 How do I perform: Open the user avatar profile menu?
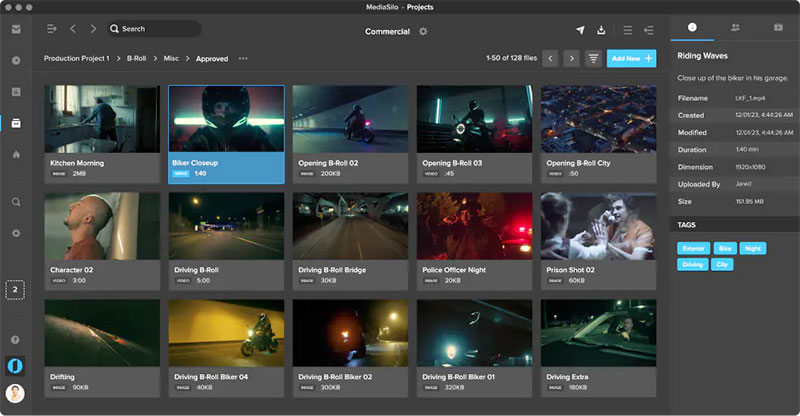click(16, 393)
